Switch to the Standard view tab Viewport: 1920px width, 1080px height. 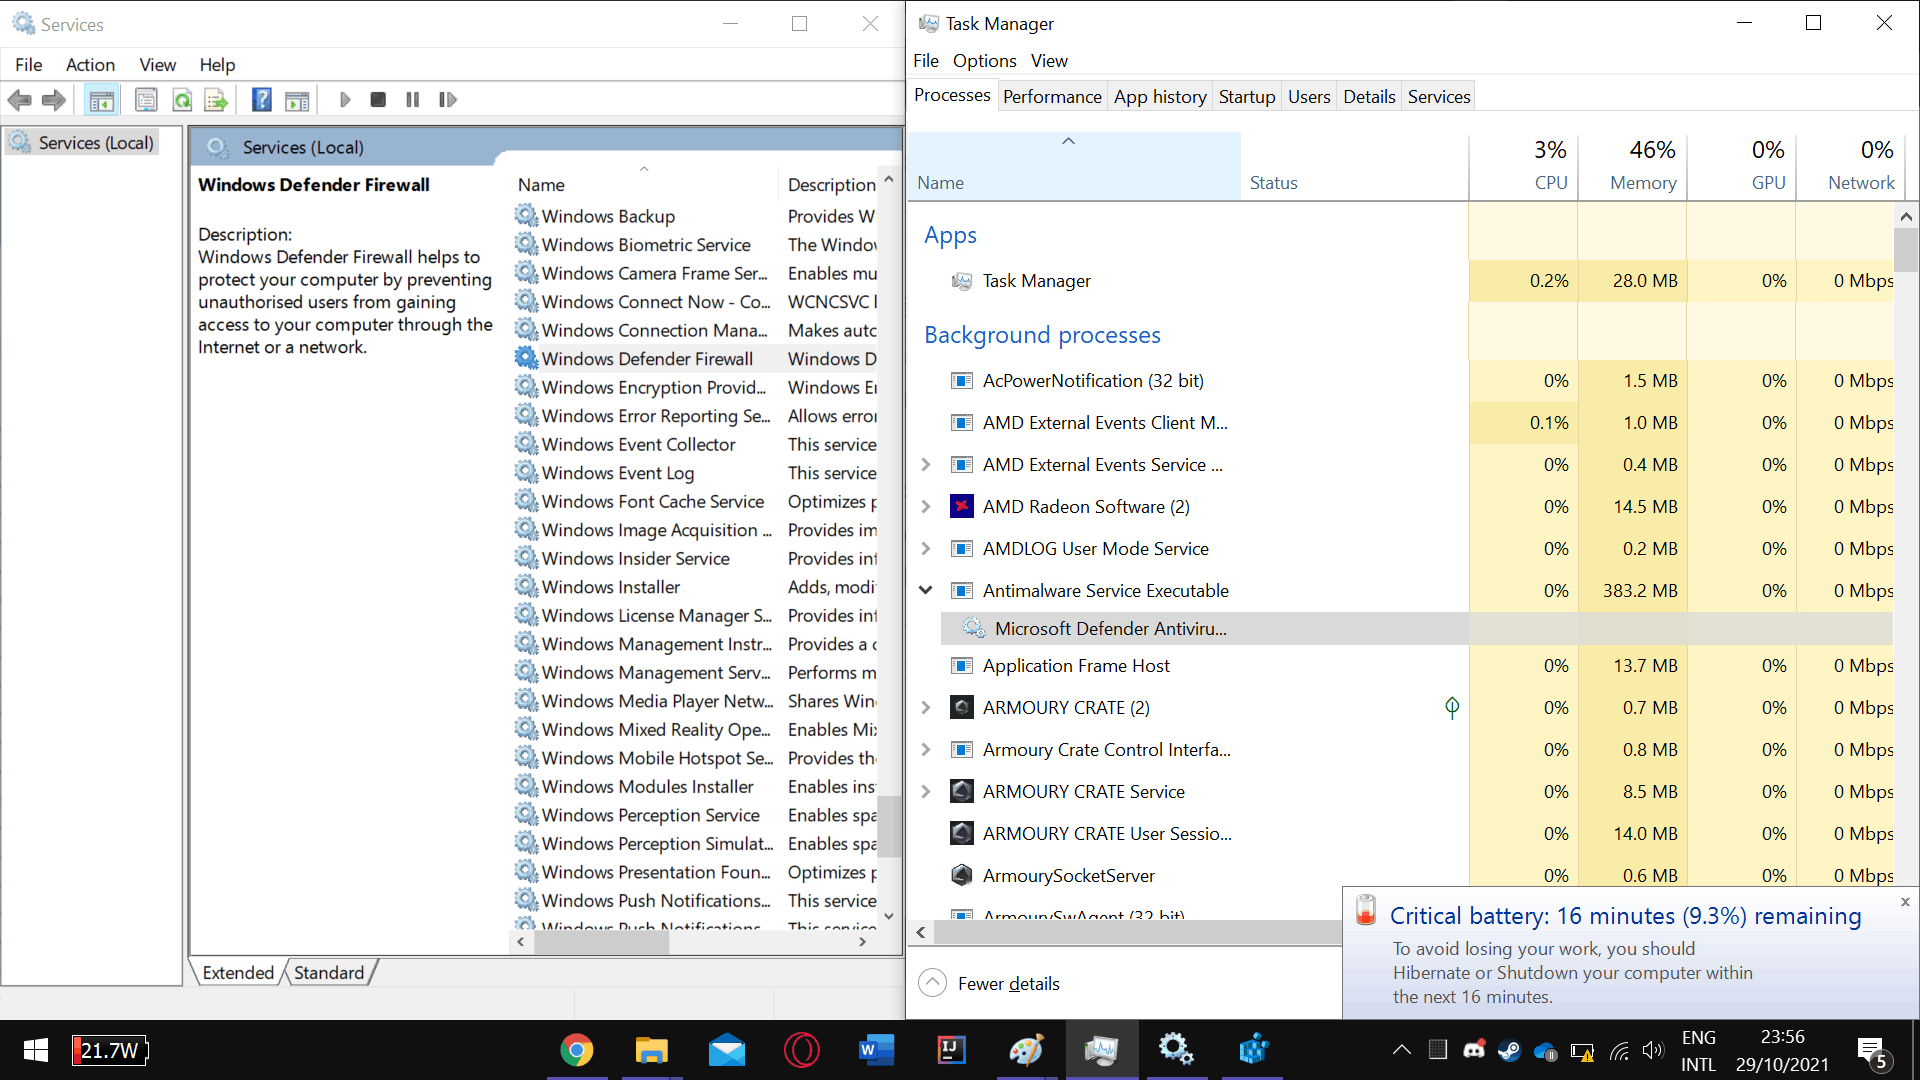(329, 973)
